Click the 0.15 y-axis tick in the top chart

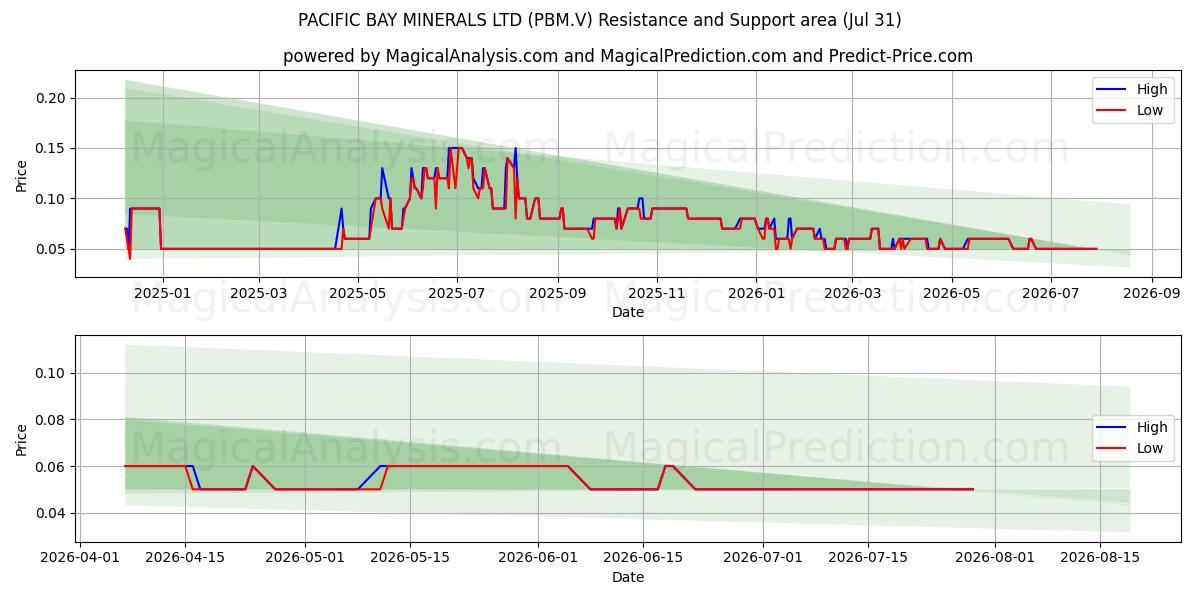(x=52, y=148)
